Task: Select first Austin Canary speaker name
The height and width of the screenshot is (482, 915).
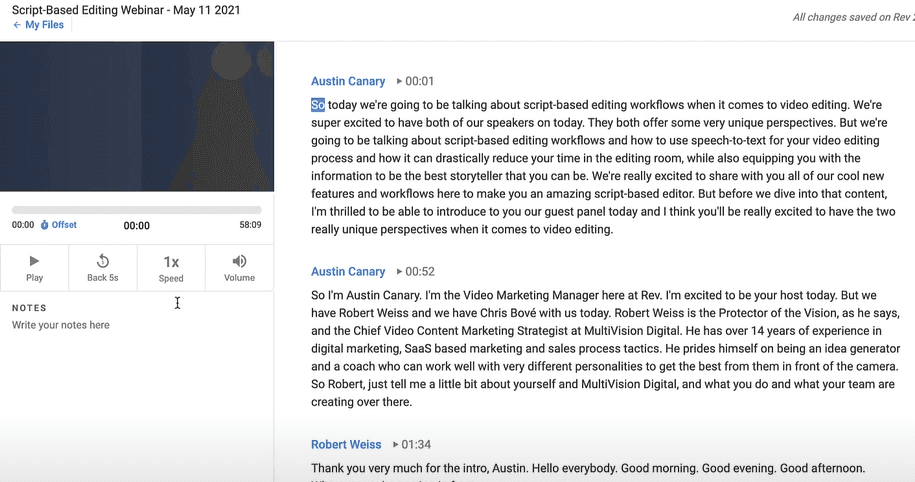Action: click(348, 81)
